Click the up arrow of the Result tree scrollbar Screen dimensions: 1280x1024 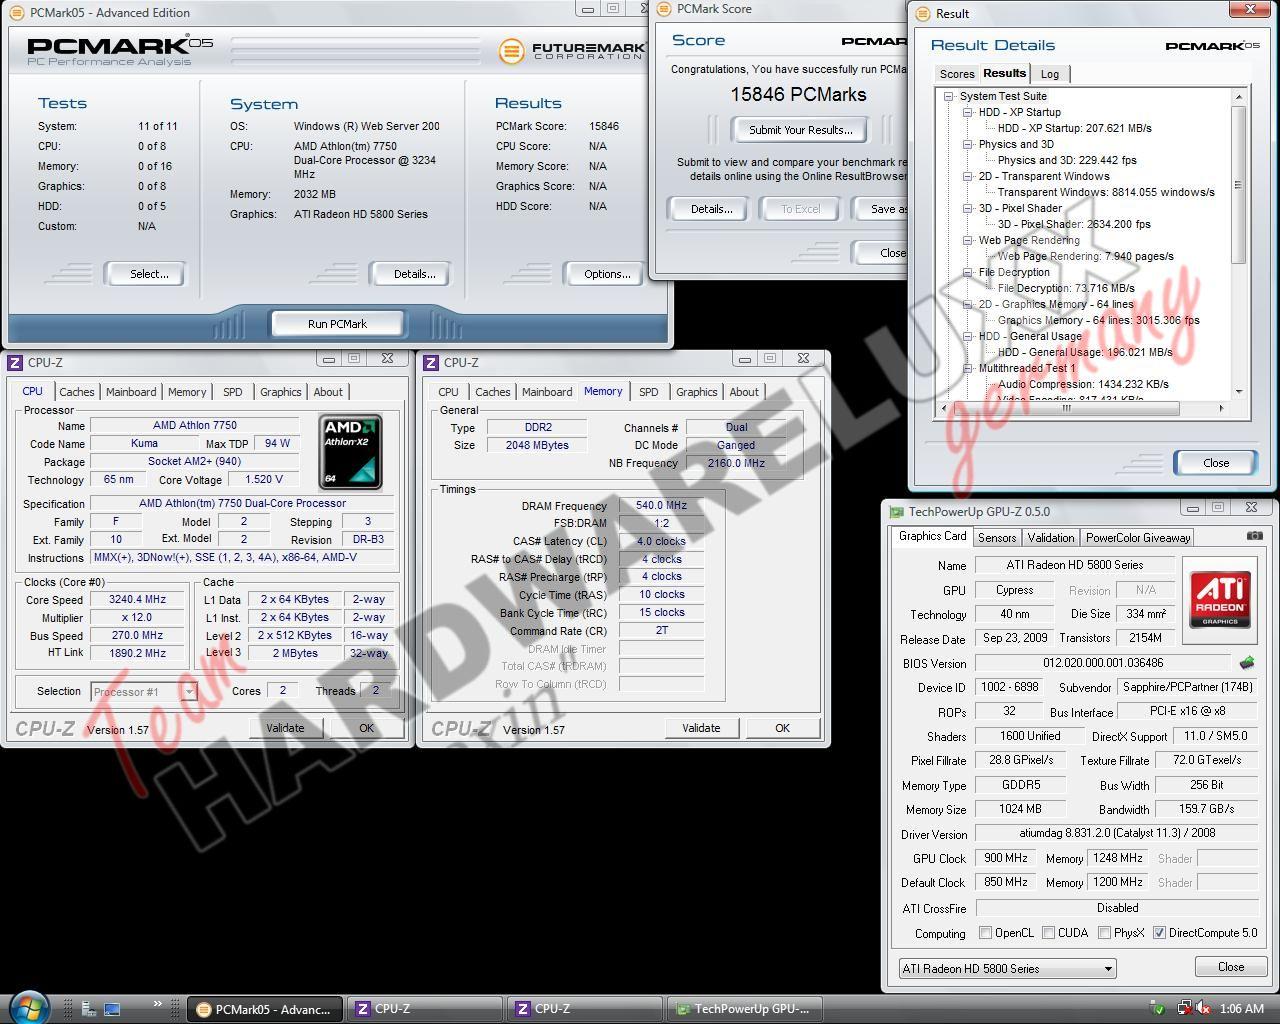(x=1238, y=97)
